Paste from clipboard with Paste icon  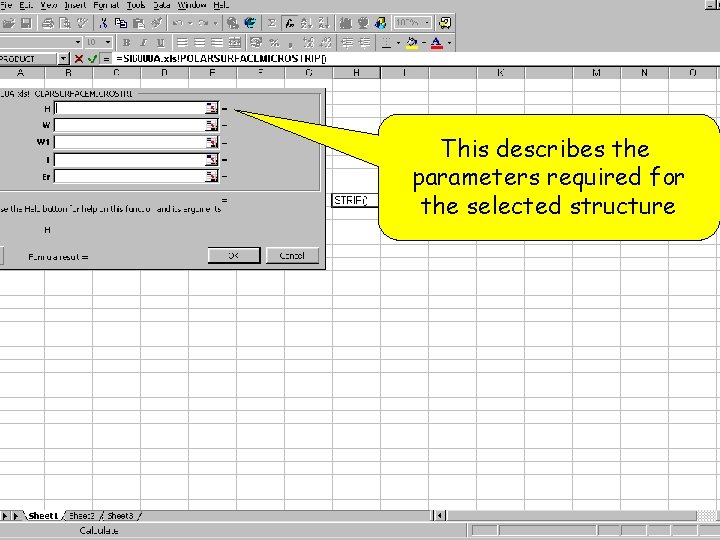tap(138, 23)
